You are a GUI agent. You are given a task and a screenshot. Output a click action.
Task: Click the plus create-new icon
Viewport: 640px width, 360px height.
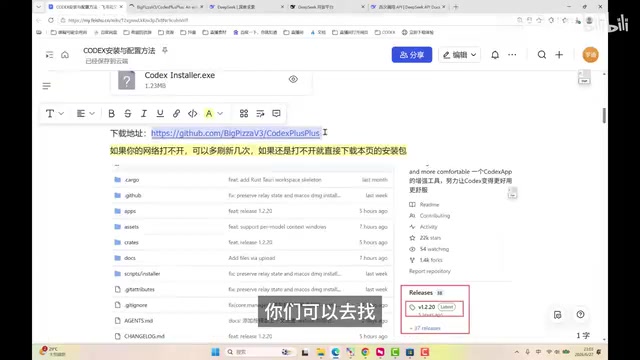559,55
